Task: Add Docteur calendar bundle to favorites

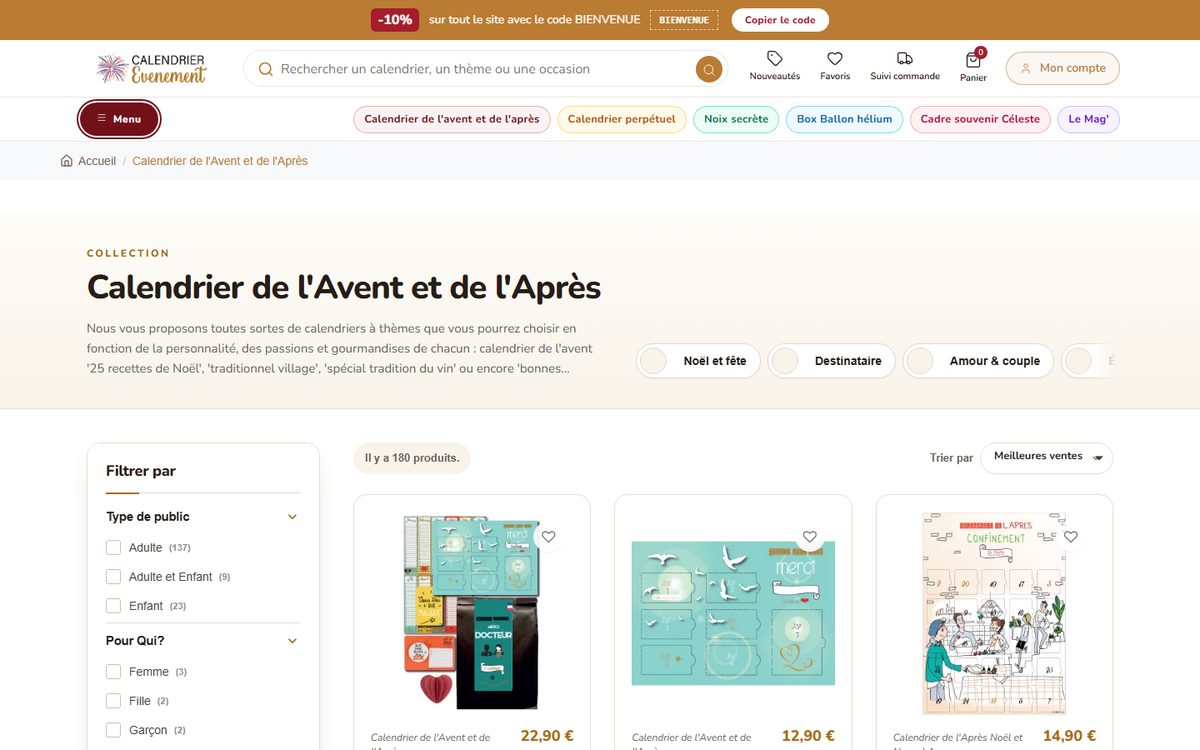Action: click(548, 537)
